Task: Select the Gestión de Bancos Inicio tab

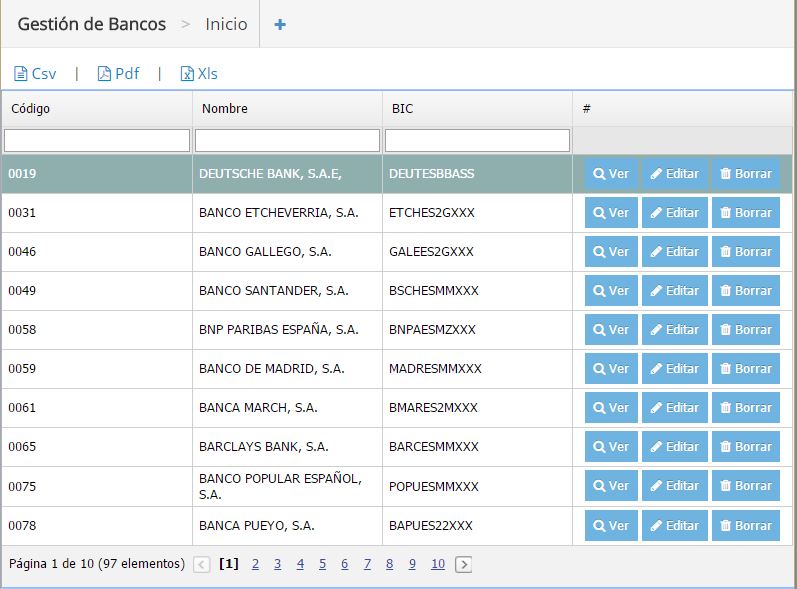Action: click(x=132, y=24)
